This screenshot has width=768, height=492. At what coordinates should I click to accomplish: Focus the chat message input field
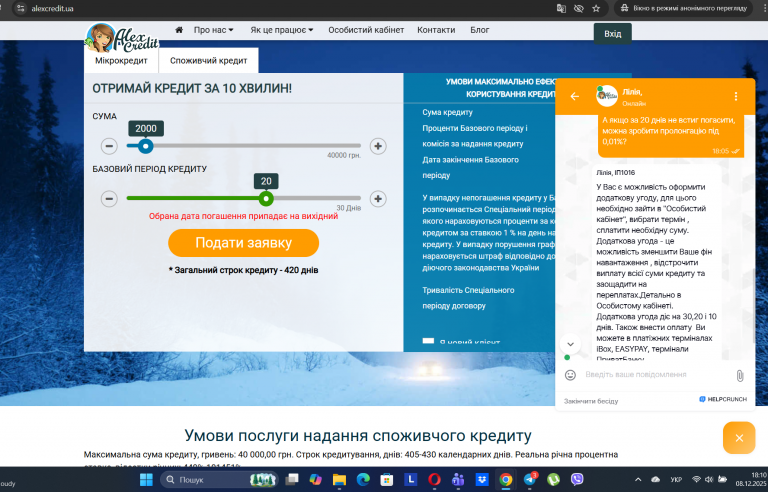click(655, 375)
